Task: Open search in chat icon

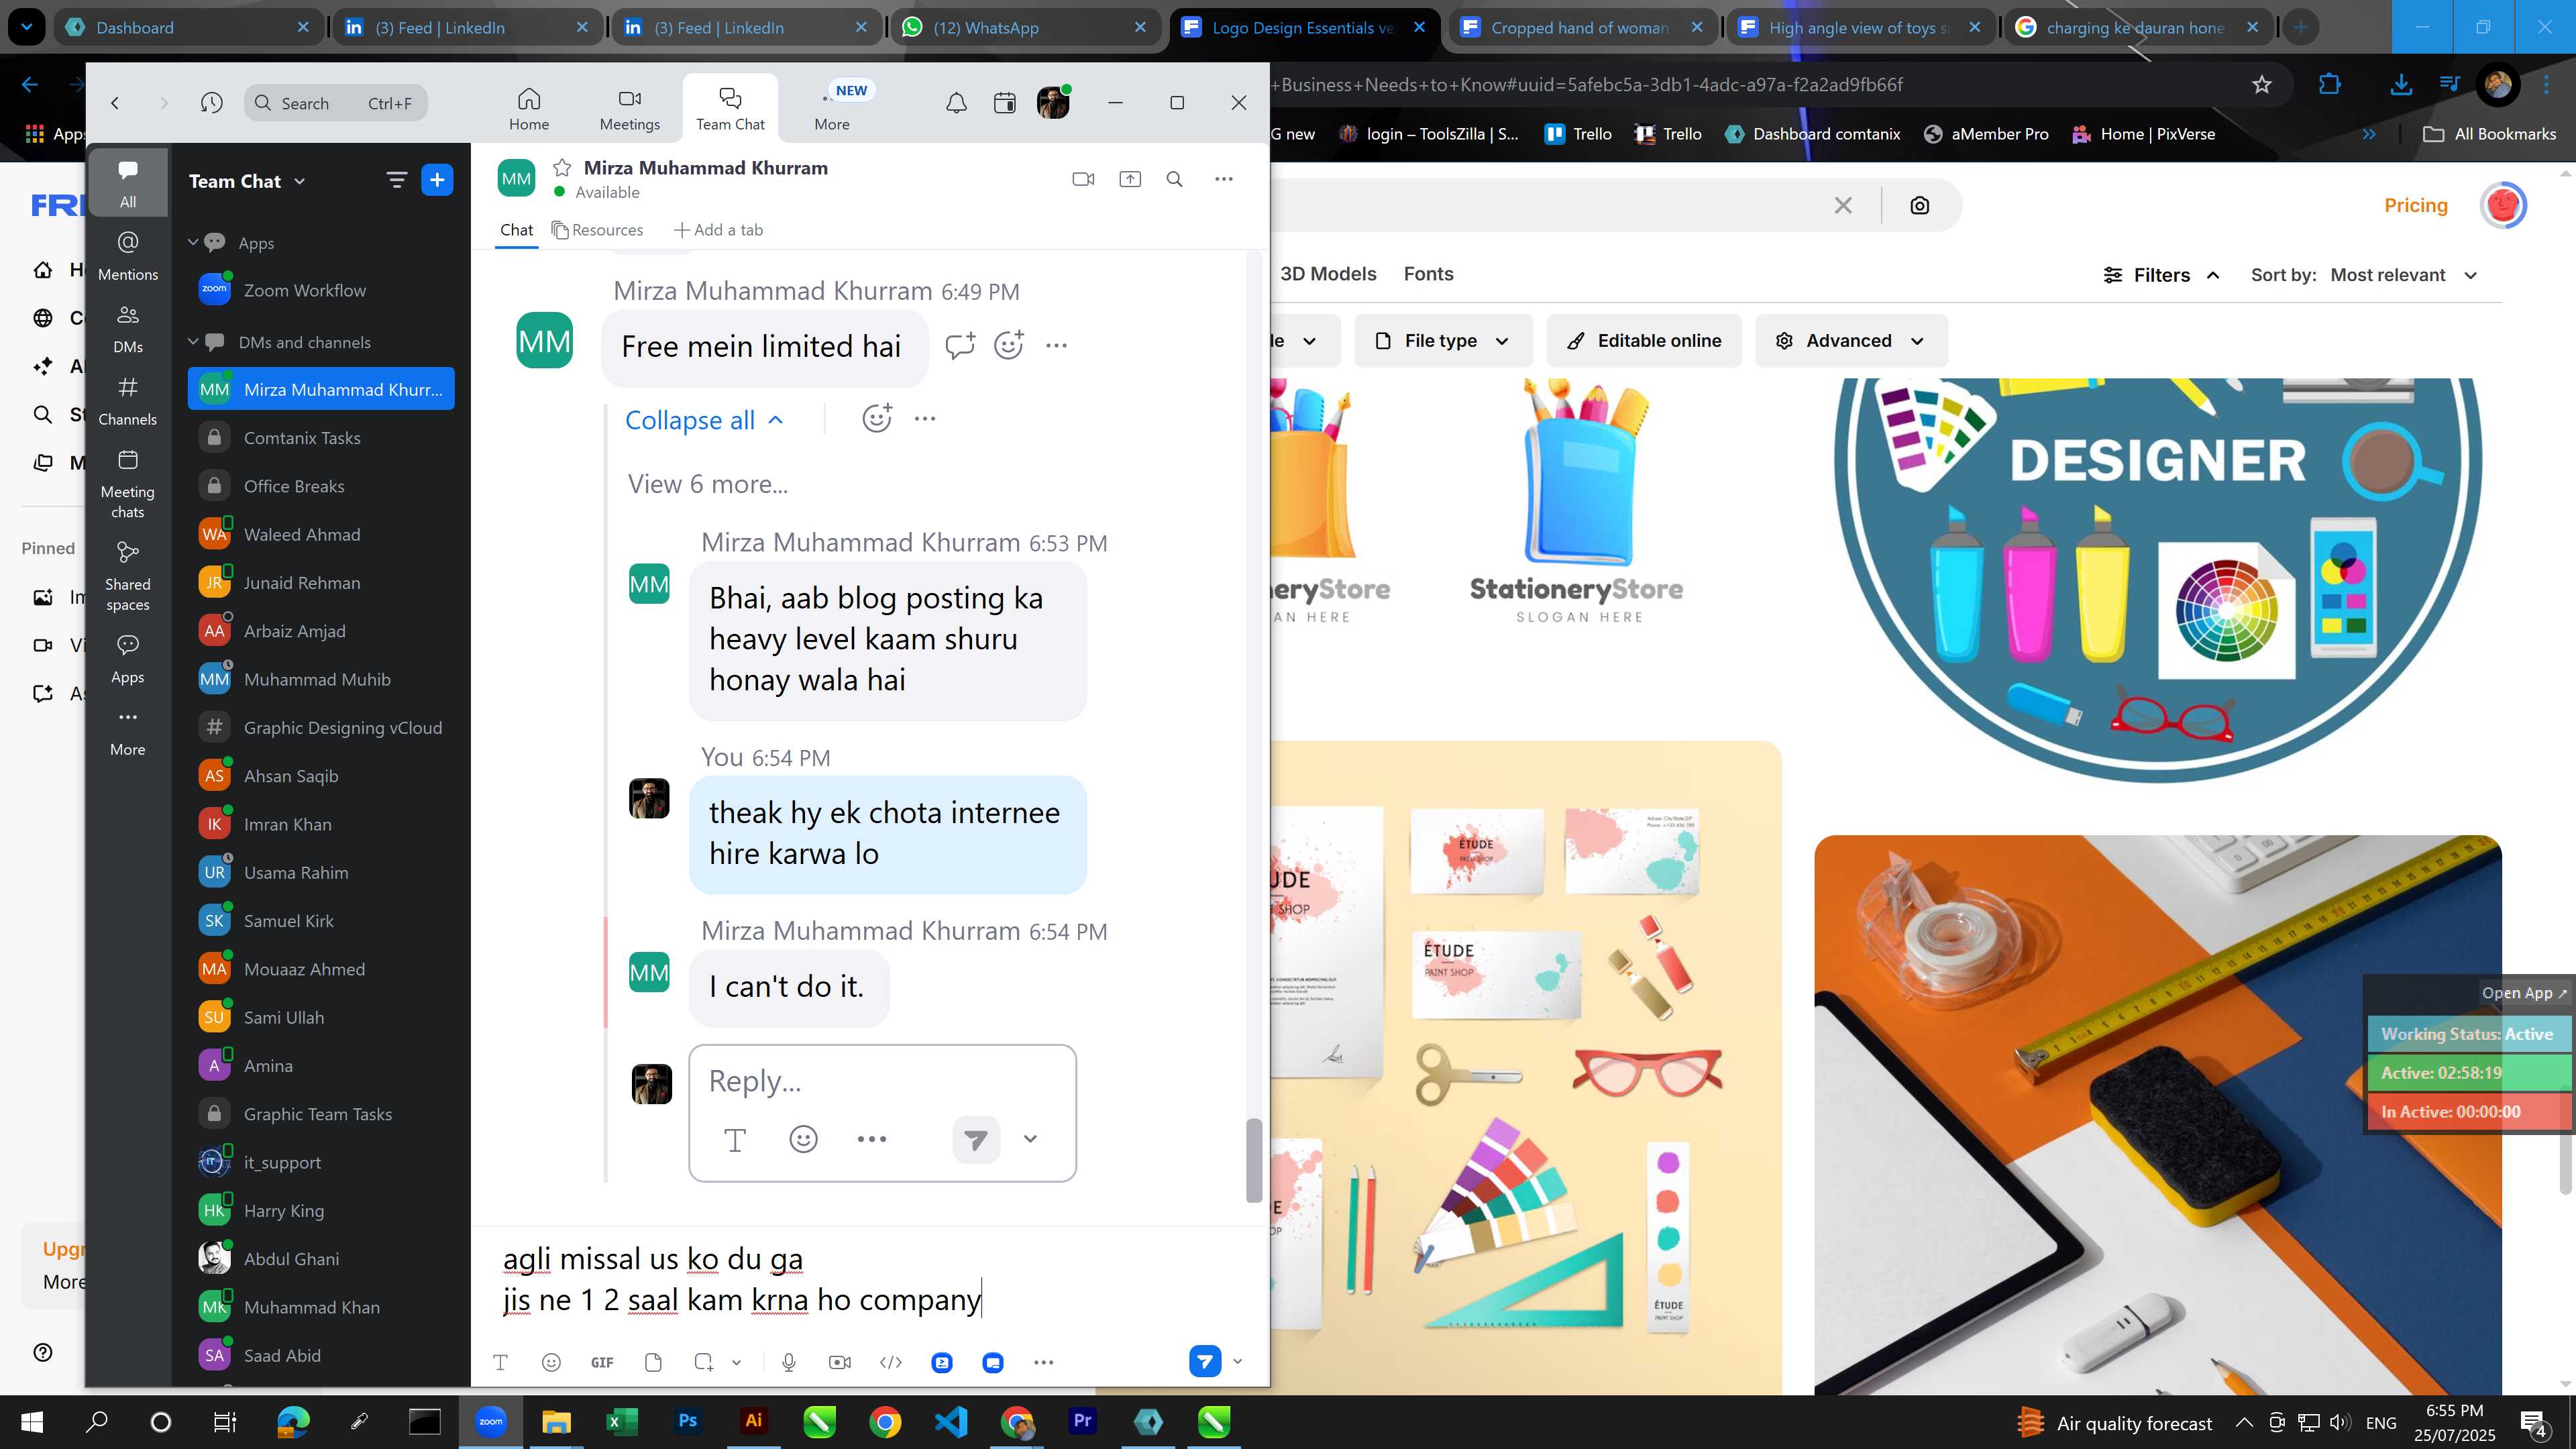Action: [x=1175, y=179]
